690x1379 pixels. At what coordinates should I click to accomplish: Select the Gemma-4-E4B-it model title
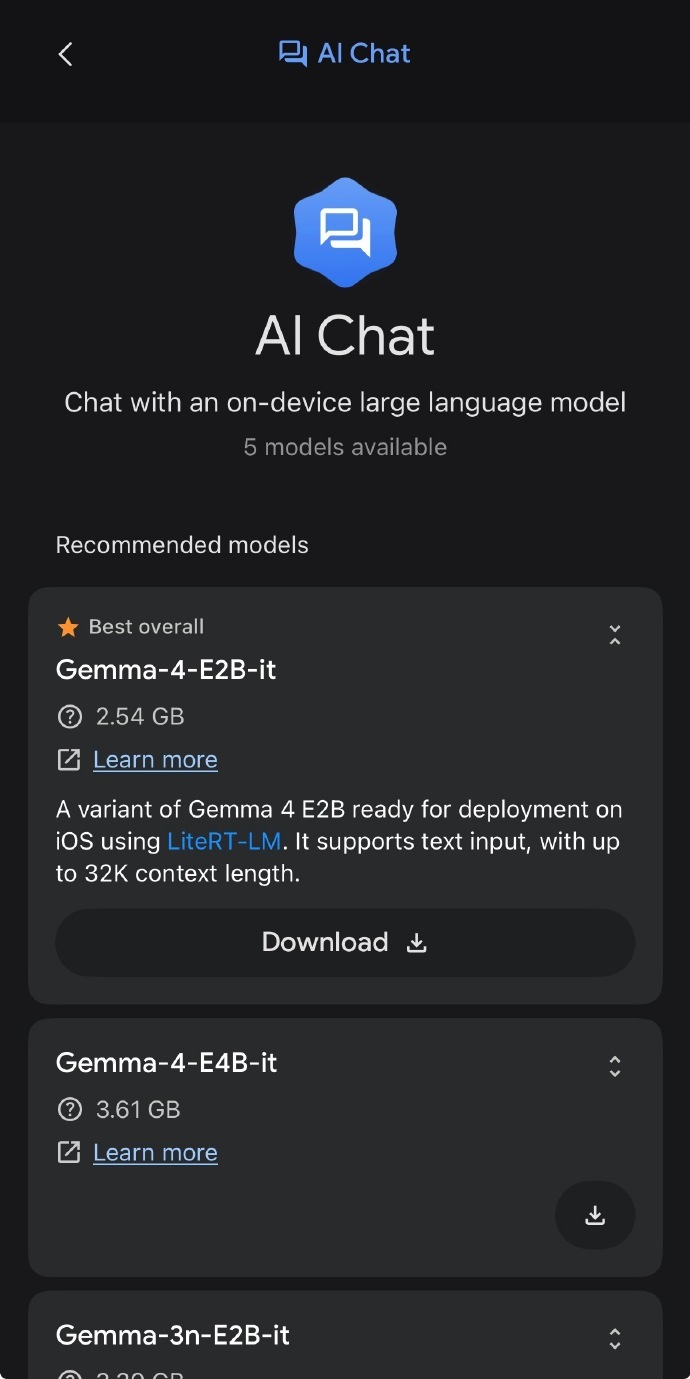166,1062
